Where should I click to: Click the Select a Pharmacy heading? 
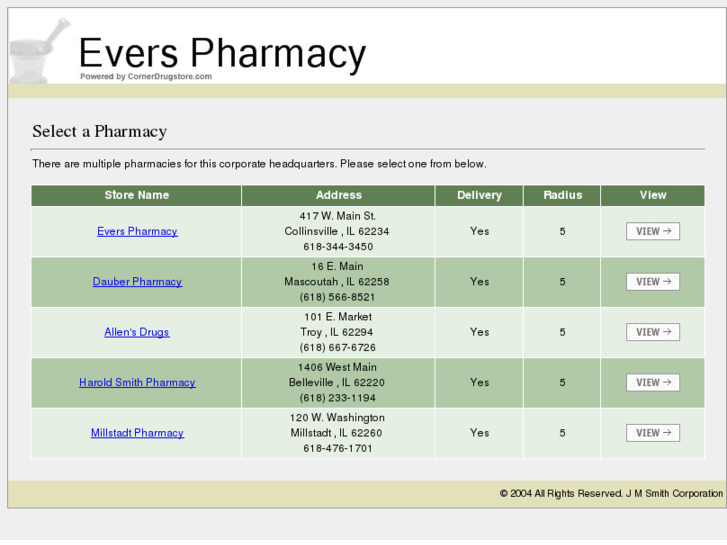pyautogui.click(x=100, y=131)
